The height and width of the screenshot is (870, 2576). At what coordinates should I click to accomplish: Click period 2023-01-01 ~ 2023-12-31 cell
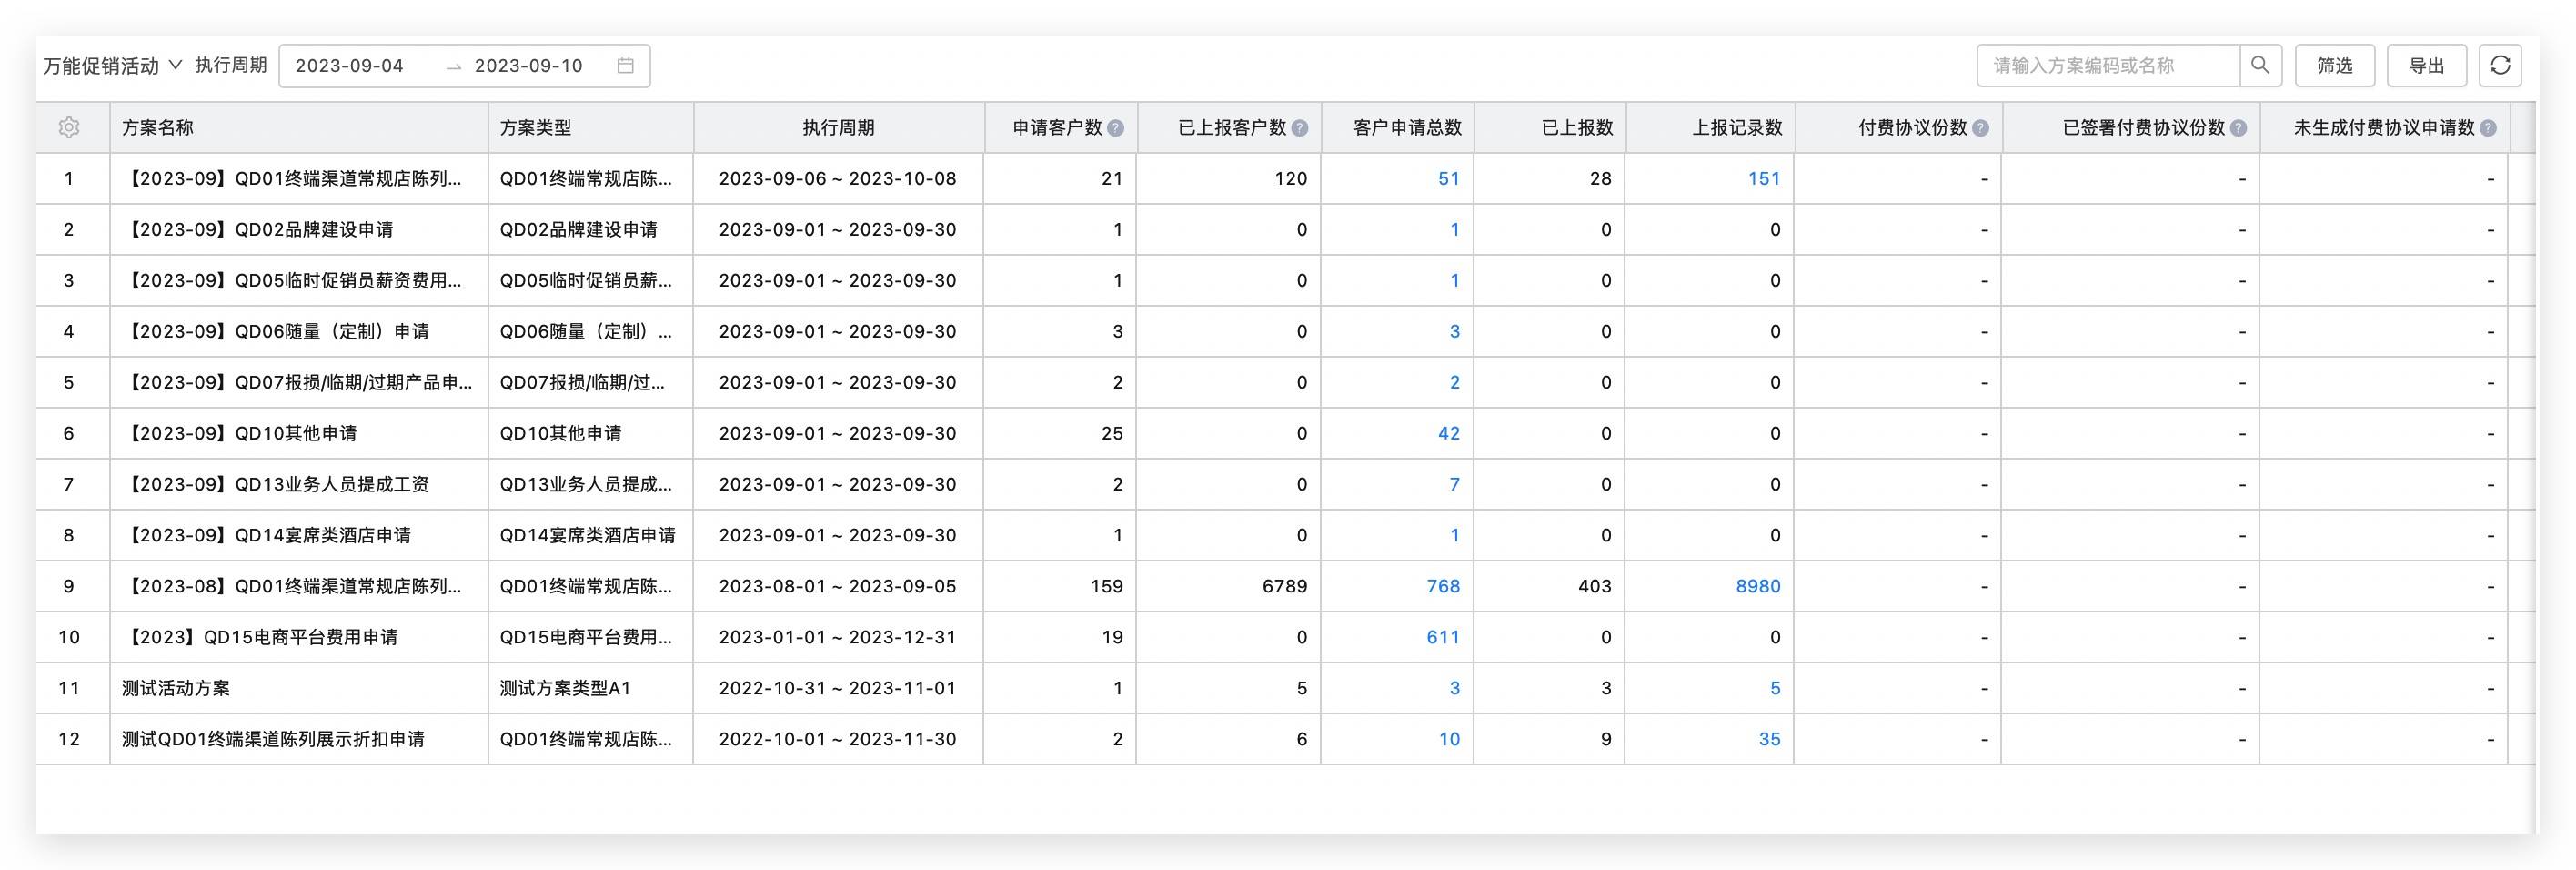point(837,637)
